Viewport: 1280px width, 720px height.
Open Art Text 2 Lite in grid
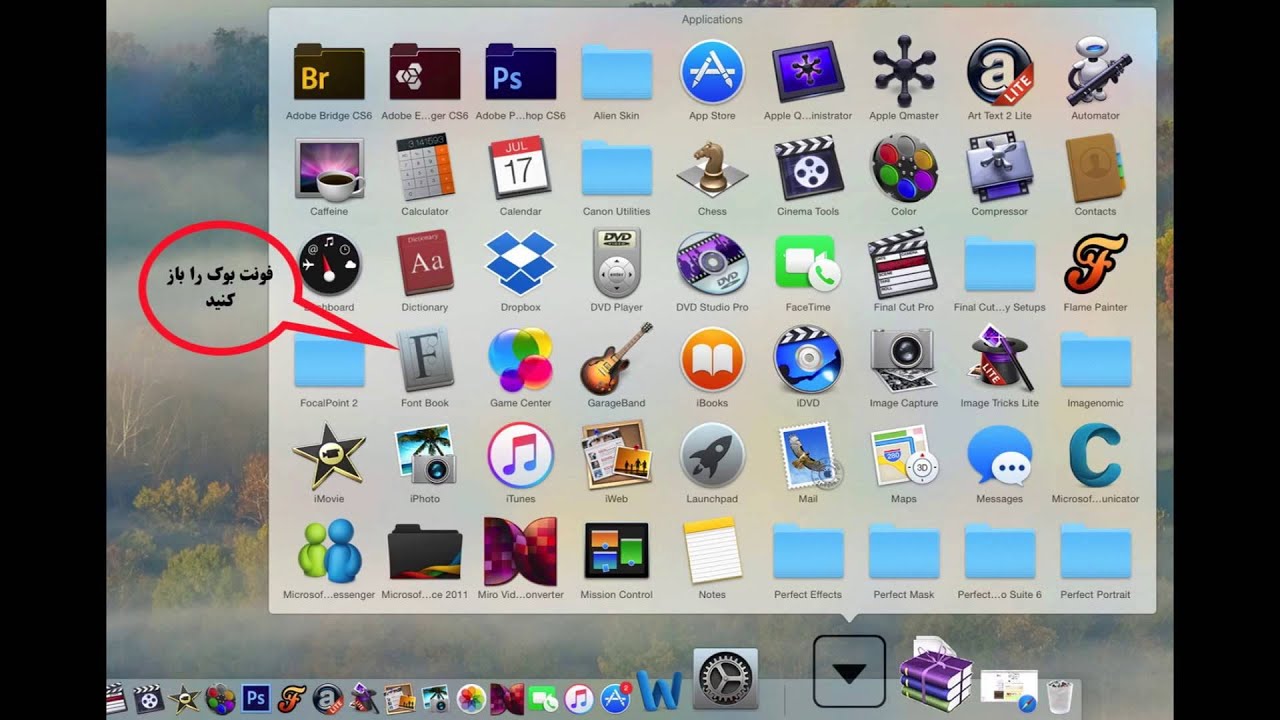1000,72
